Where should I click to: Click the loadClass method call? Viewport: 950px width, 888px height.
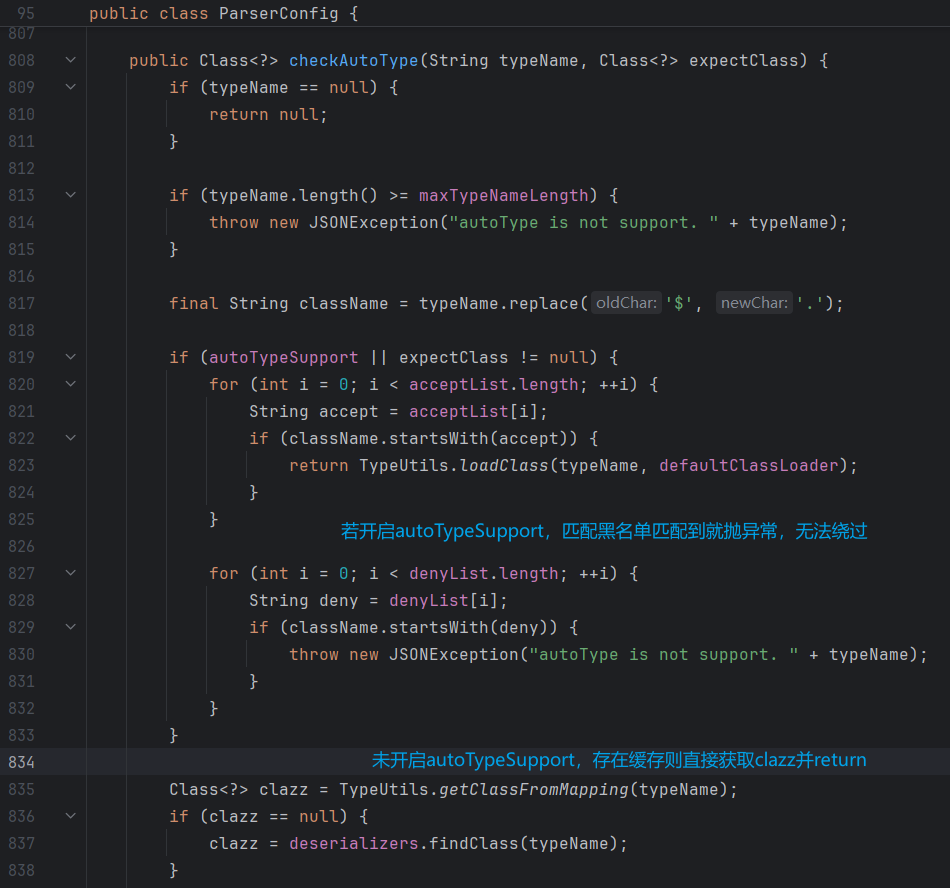503,465
